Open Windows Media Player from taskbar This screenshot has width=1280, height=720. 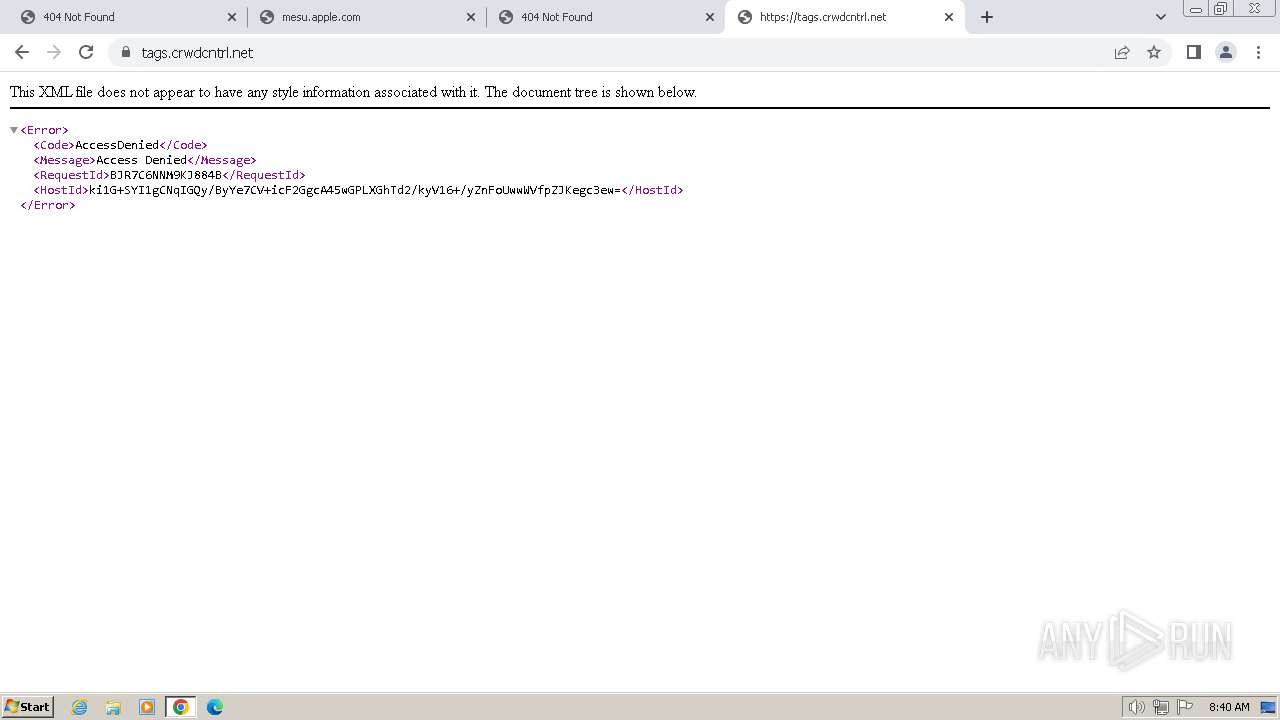click(x=147, y=707)
